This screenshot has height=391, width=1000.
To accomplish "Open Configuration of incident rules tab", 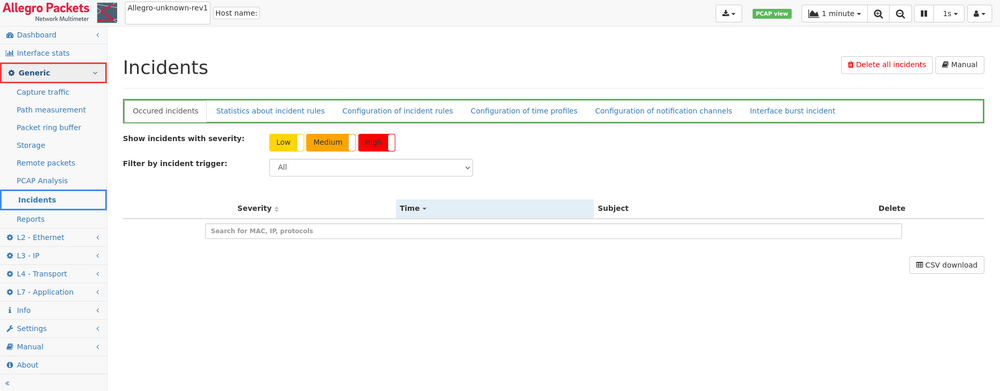I will pos(397,111).
